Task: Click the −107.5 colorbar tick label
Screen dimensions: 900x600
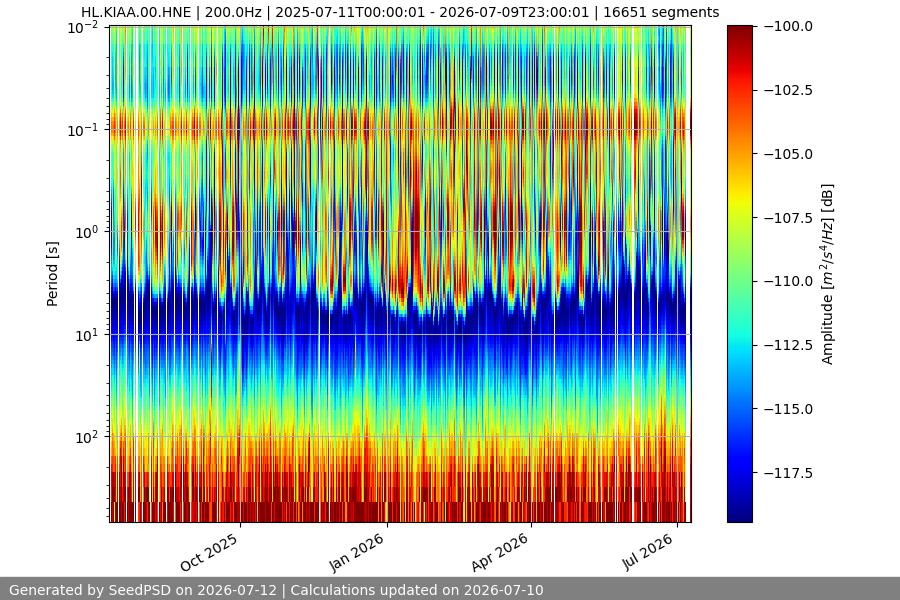Action: point(788,218)
